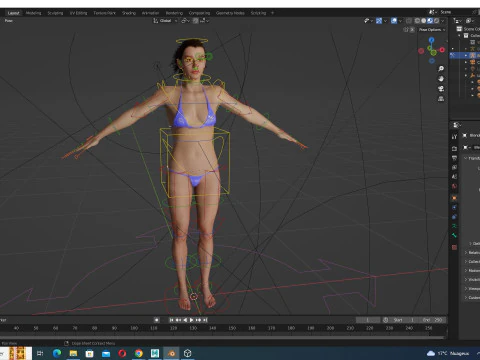Open the gizmo options dropdown arrow

click(x=385, y=21)
